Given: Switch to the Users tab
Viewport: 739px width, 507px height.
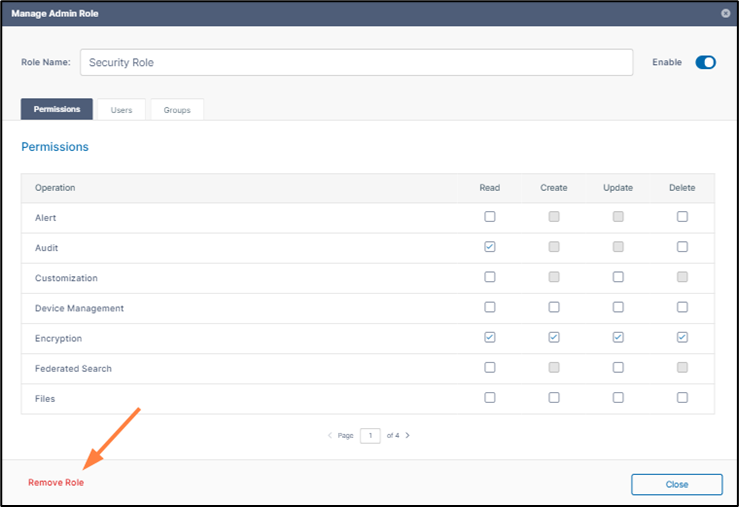Looking at the screenshot, I should [x=121, y=110].
